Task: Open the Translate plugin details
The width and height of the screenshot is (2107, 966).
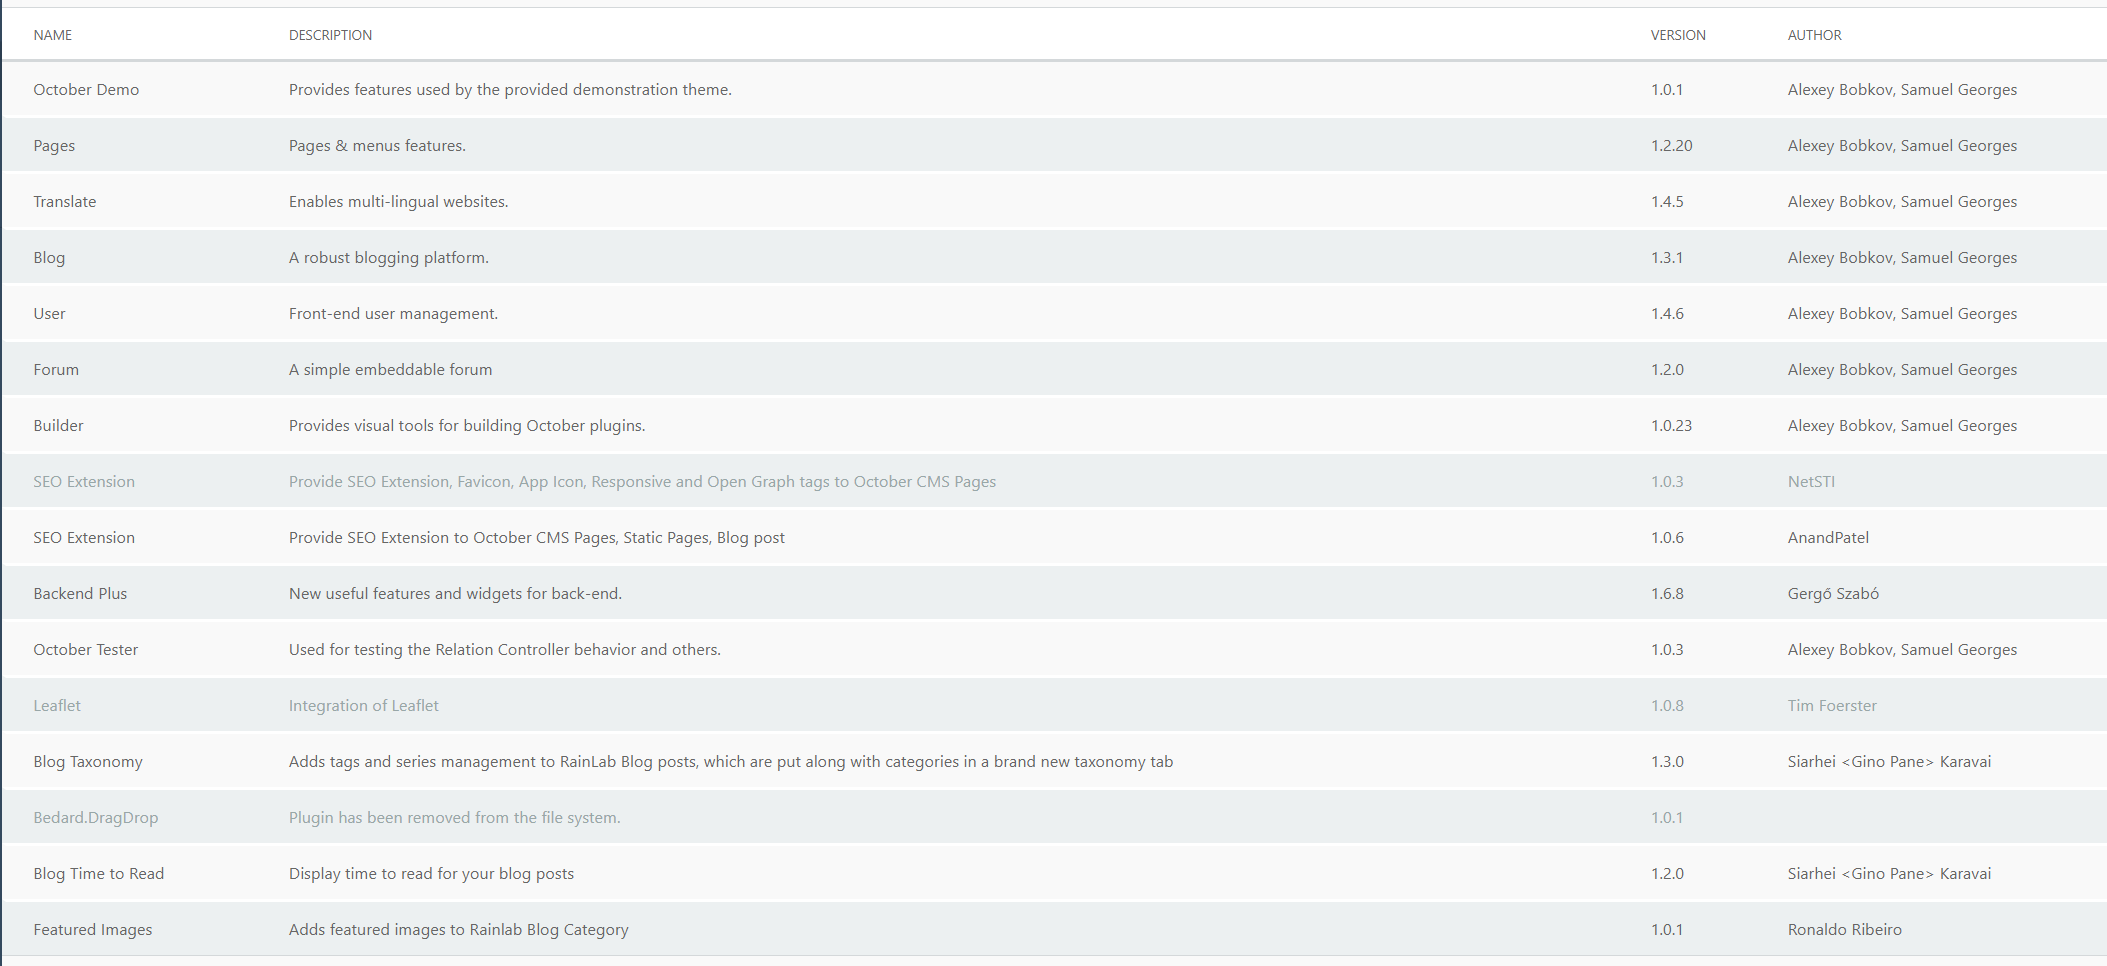Action: coord(65,201)
